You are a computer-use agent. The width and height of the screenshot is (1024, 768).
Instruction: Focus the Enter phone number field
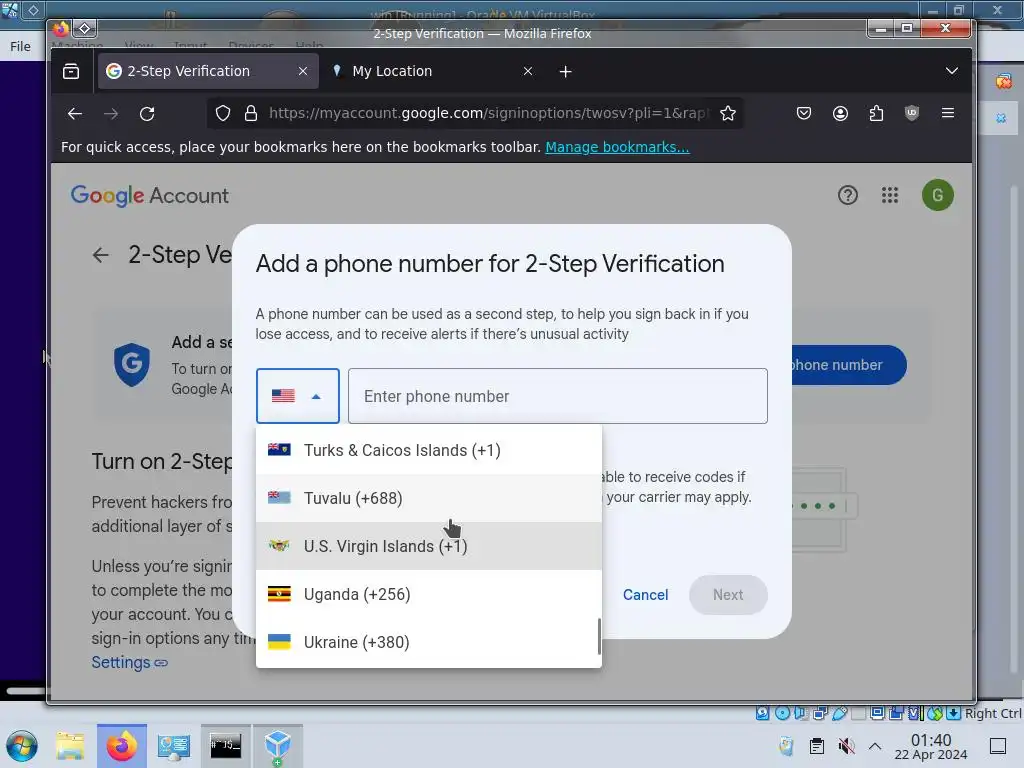(558, 396)
